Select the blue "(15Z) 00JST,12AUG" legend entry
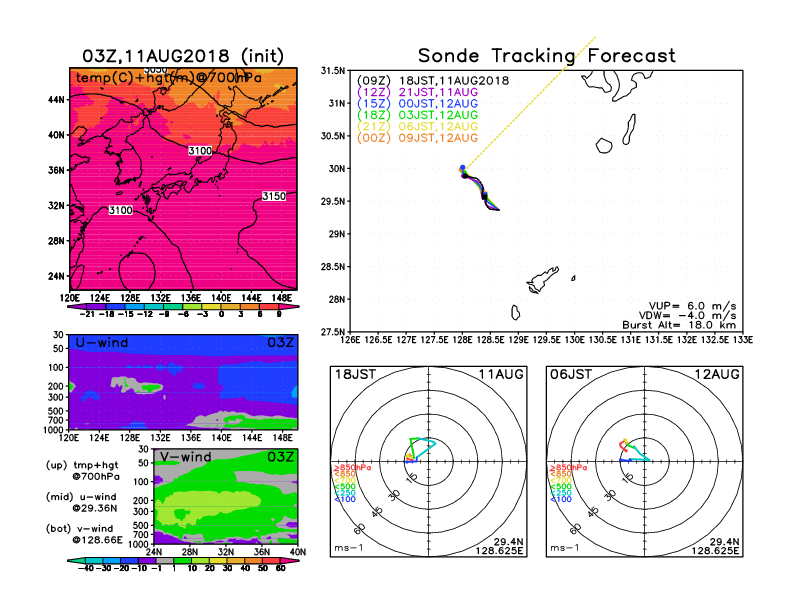 [417, 104]
